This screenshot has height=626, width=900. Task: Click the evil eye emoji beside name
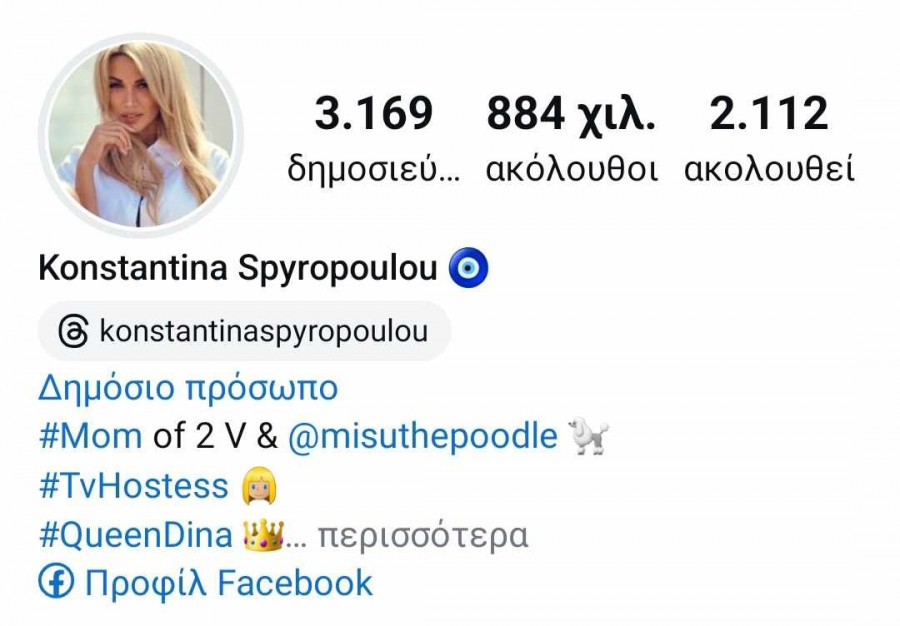pos(468,267)
